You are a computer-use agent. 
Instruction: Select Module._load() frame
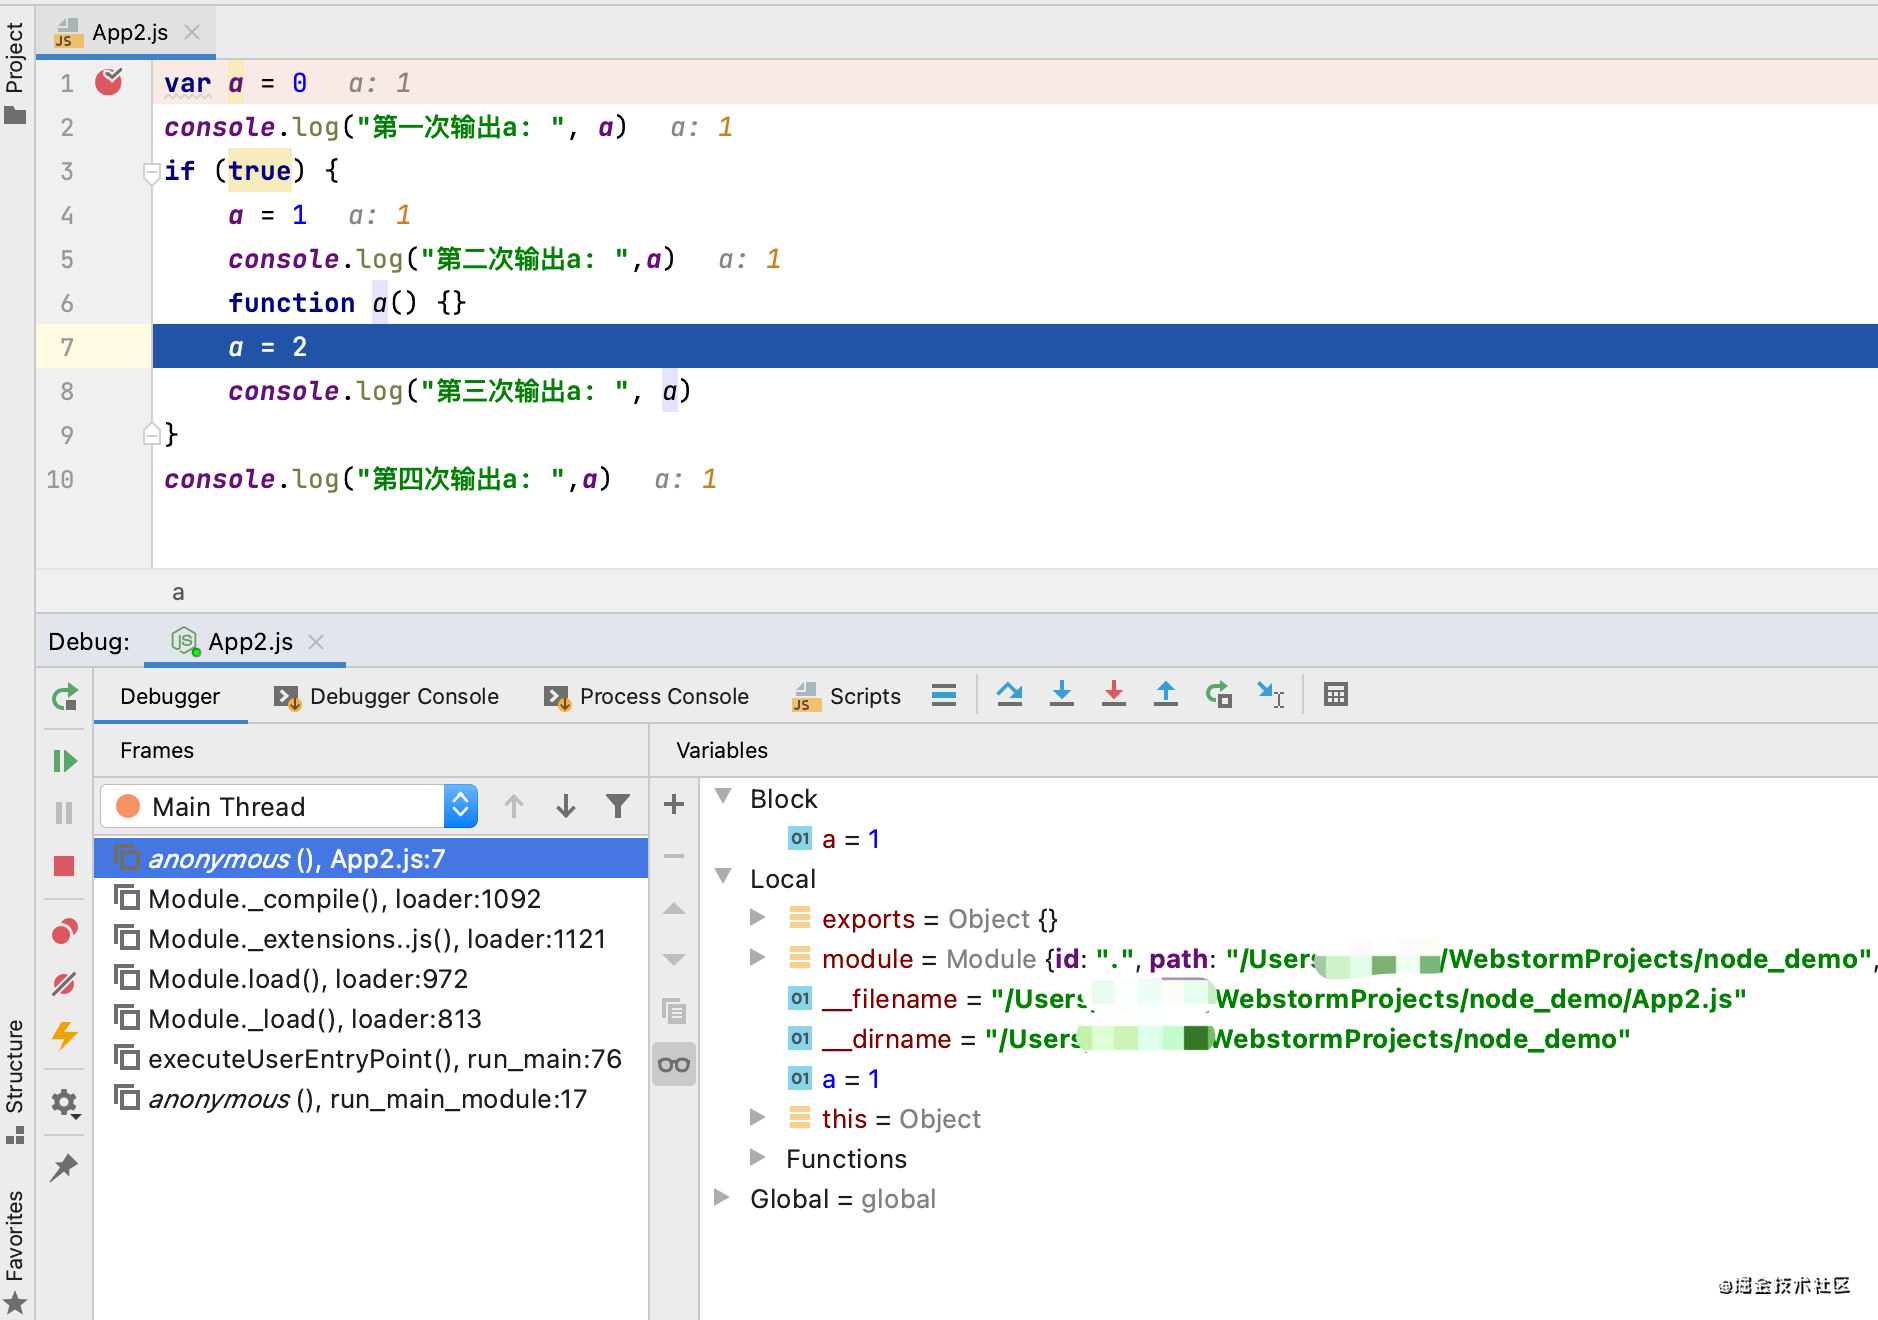pyautogui.click(x=371, y=1018)
